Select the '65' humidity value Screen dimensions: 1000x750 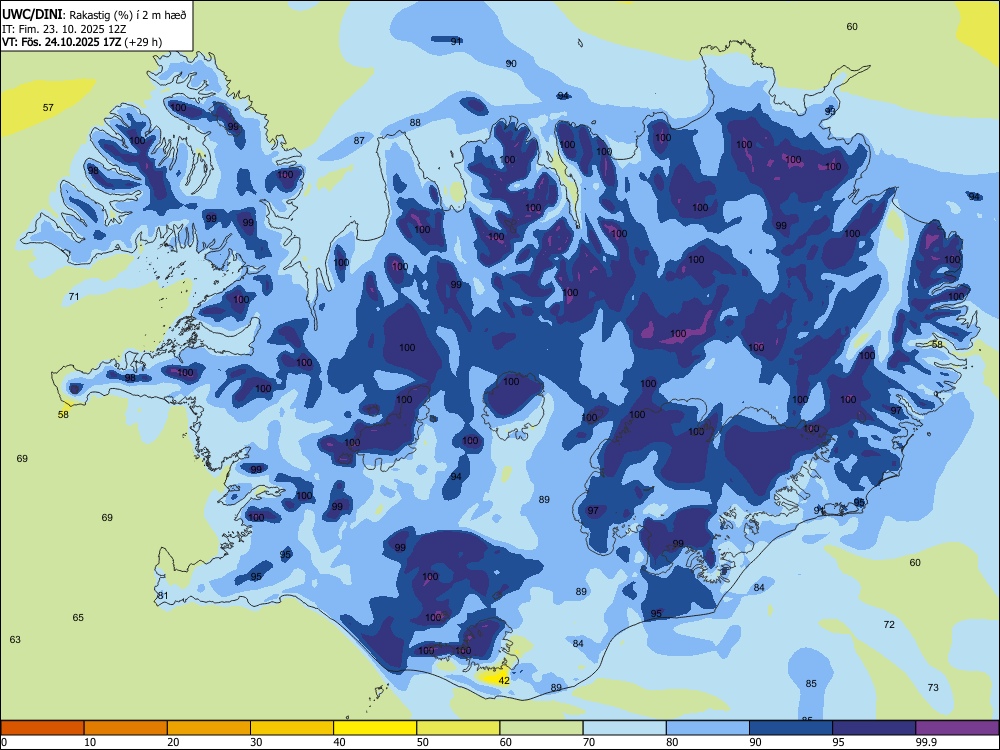click(78, 617)
